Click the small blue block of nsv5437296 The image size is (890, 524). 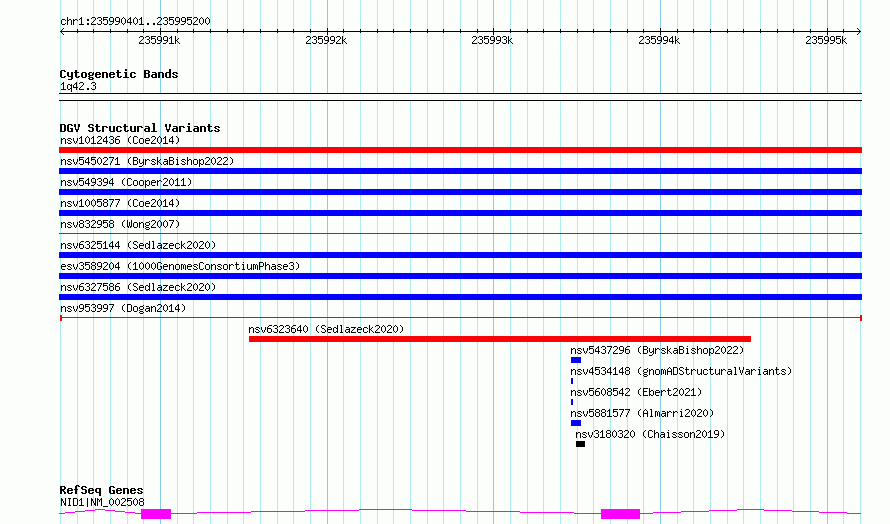click(x=576, y=360)
